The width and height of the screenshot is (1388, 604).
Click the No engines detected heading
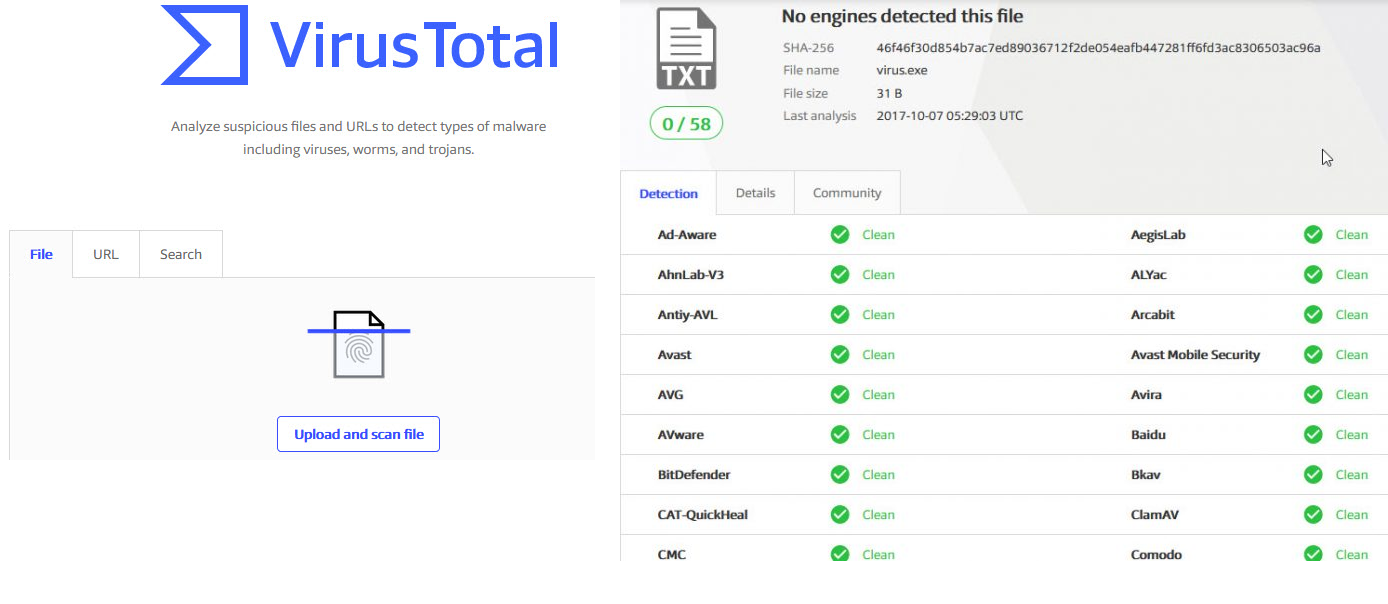[x=902, y=16]
